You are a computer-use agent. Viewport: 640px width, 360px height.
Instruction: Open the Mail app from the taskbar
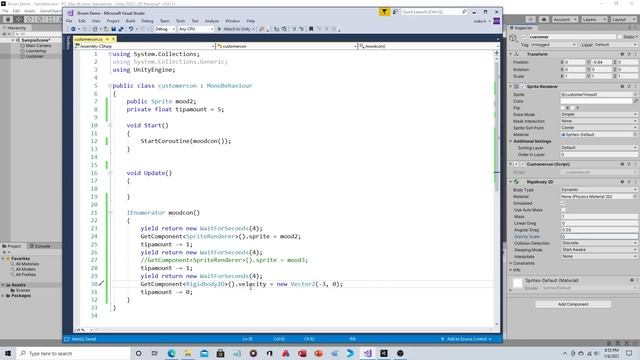click(204, 353)
